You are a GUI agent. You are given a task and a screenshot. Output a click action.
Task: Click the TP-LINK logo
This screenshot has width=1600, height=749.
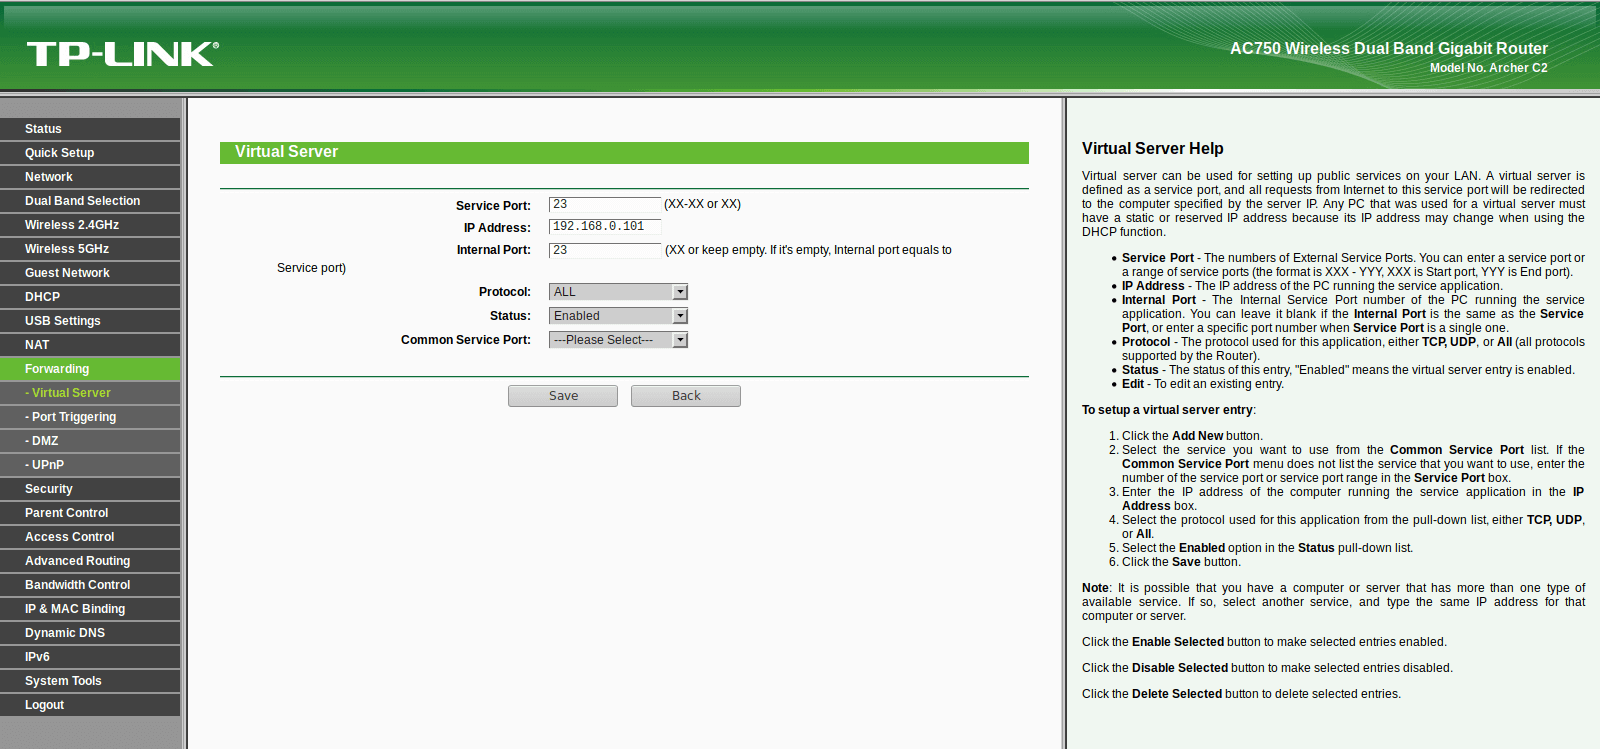(122, 54)
